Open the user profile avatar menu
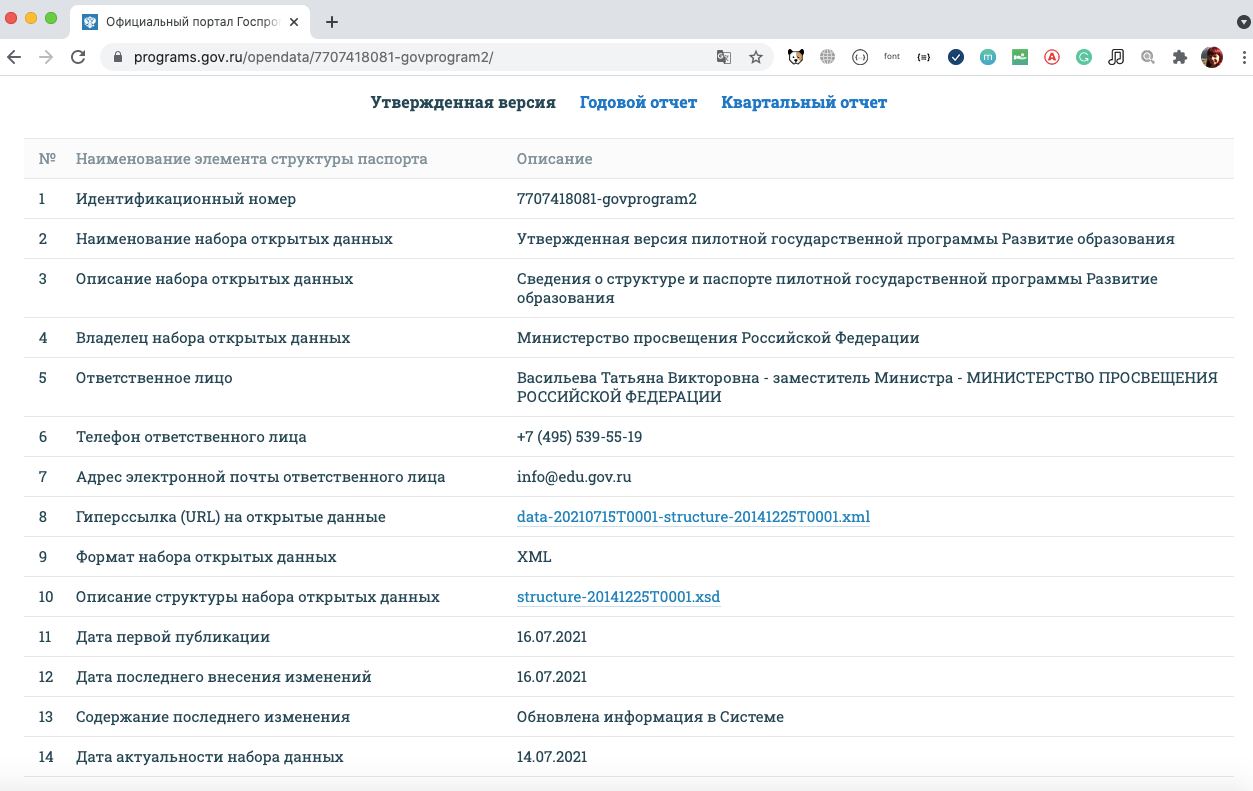This screenshot has height=791, width=1253. (x=1212, y=57)
